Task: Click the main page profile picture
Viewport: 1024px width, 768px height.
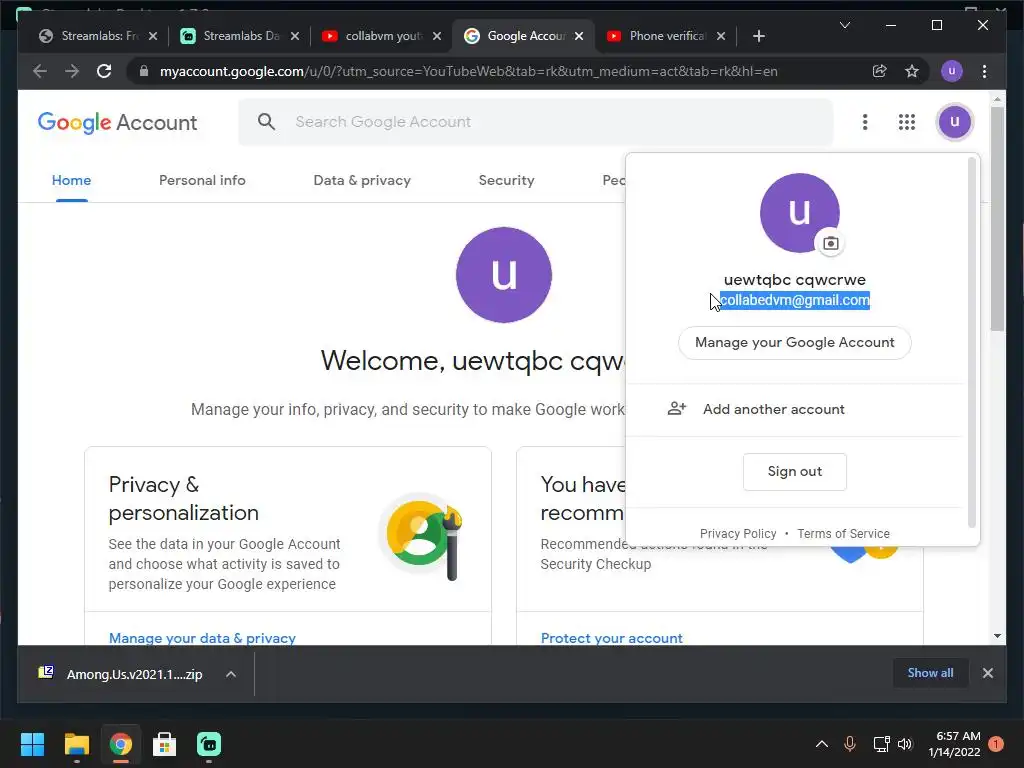Action: coord(504,275)
